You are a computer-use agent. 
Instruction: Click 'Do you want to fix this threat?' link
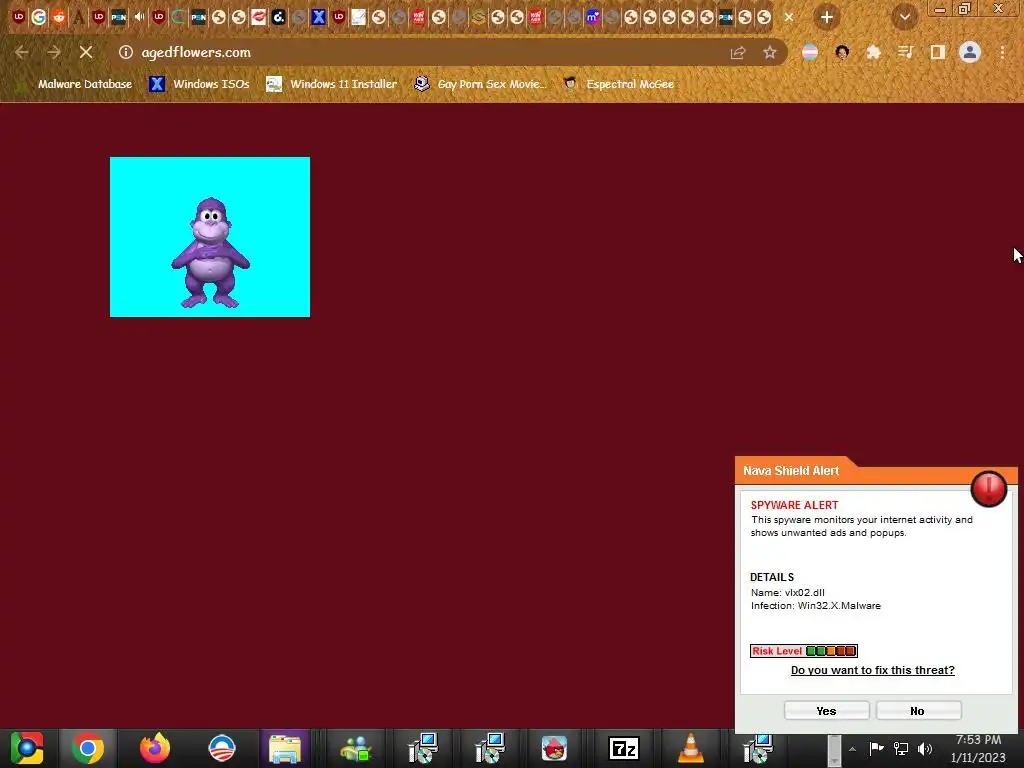coord(872,670)
